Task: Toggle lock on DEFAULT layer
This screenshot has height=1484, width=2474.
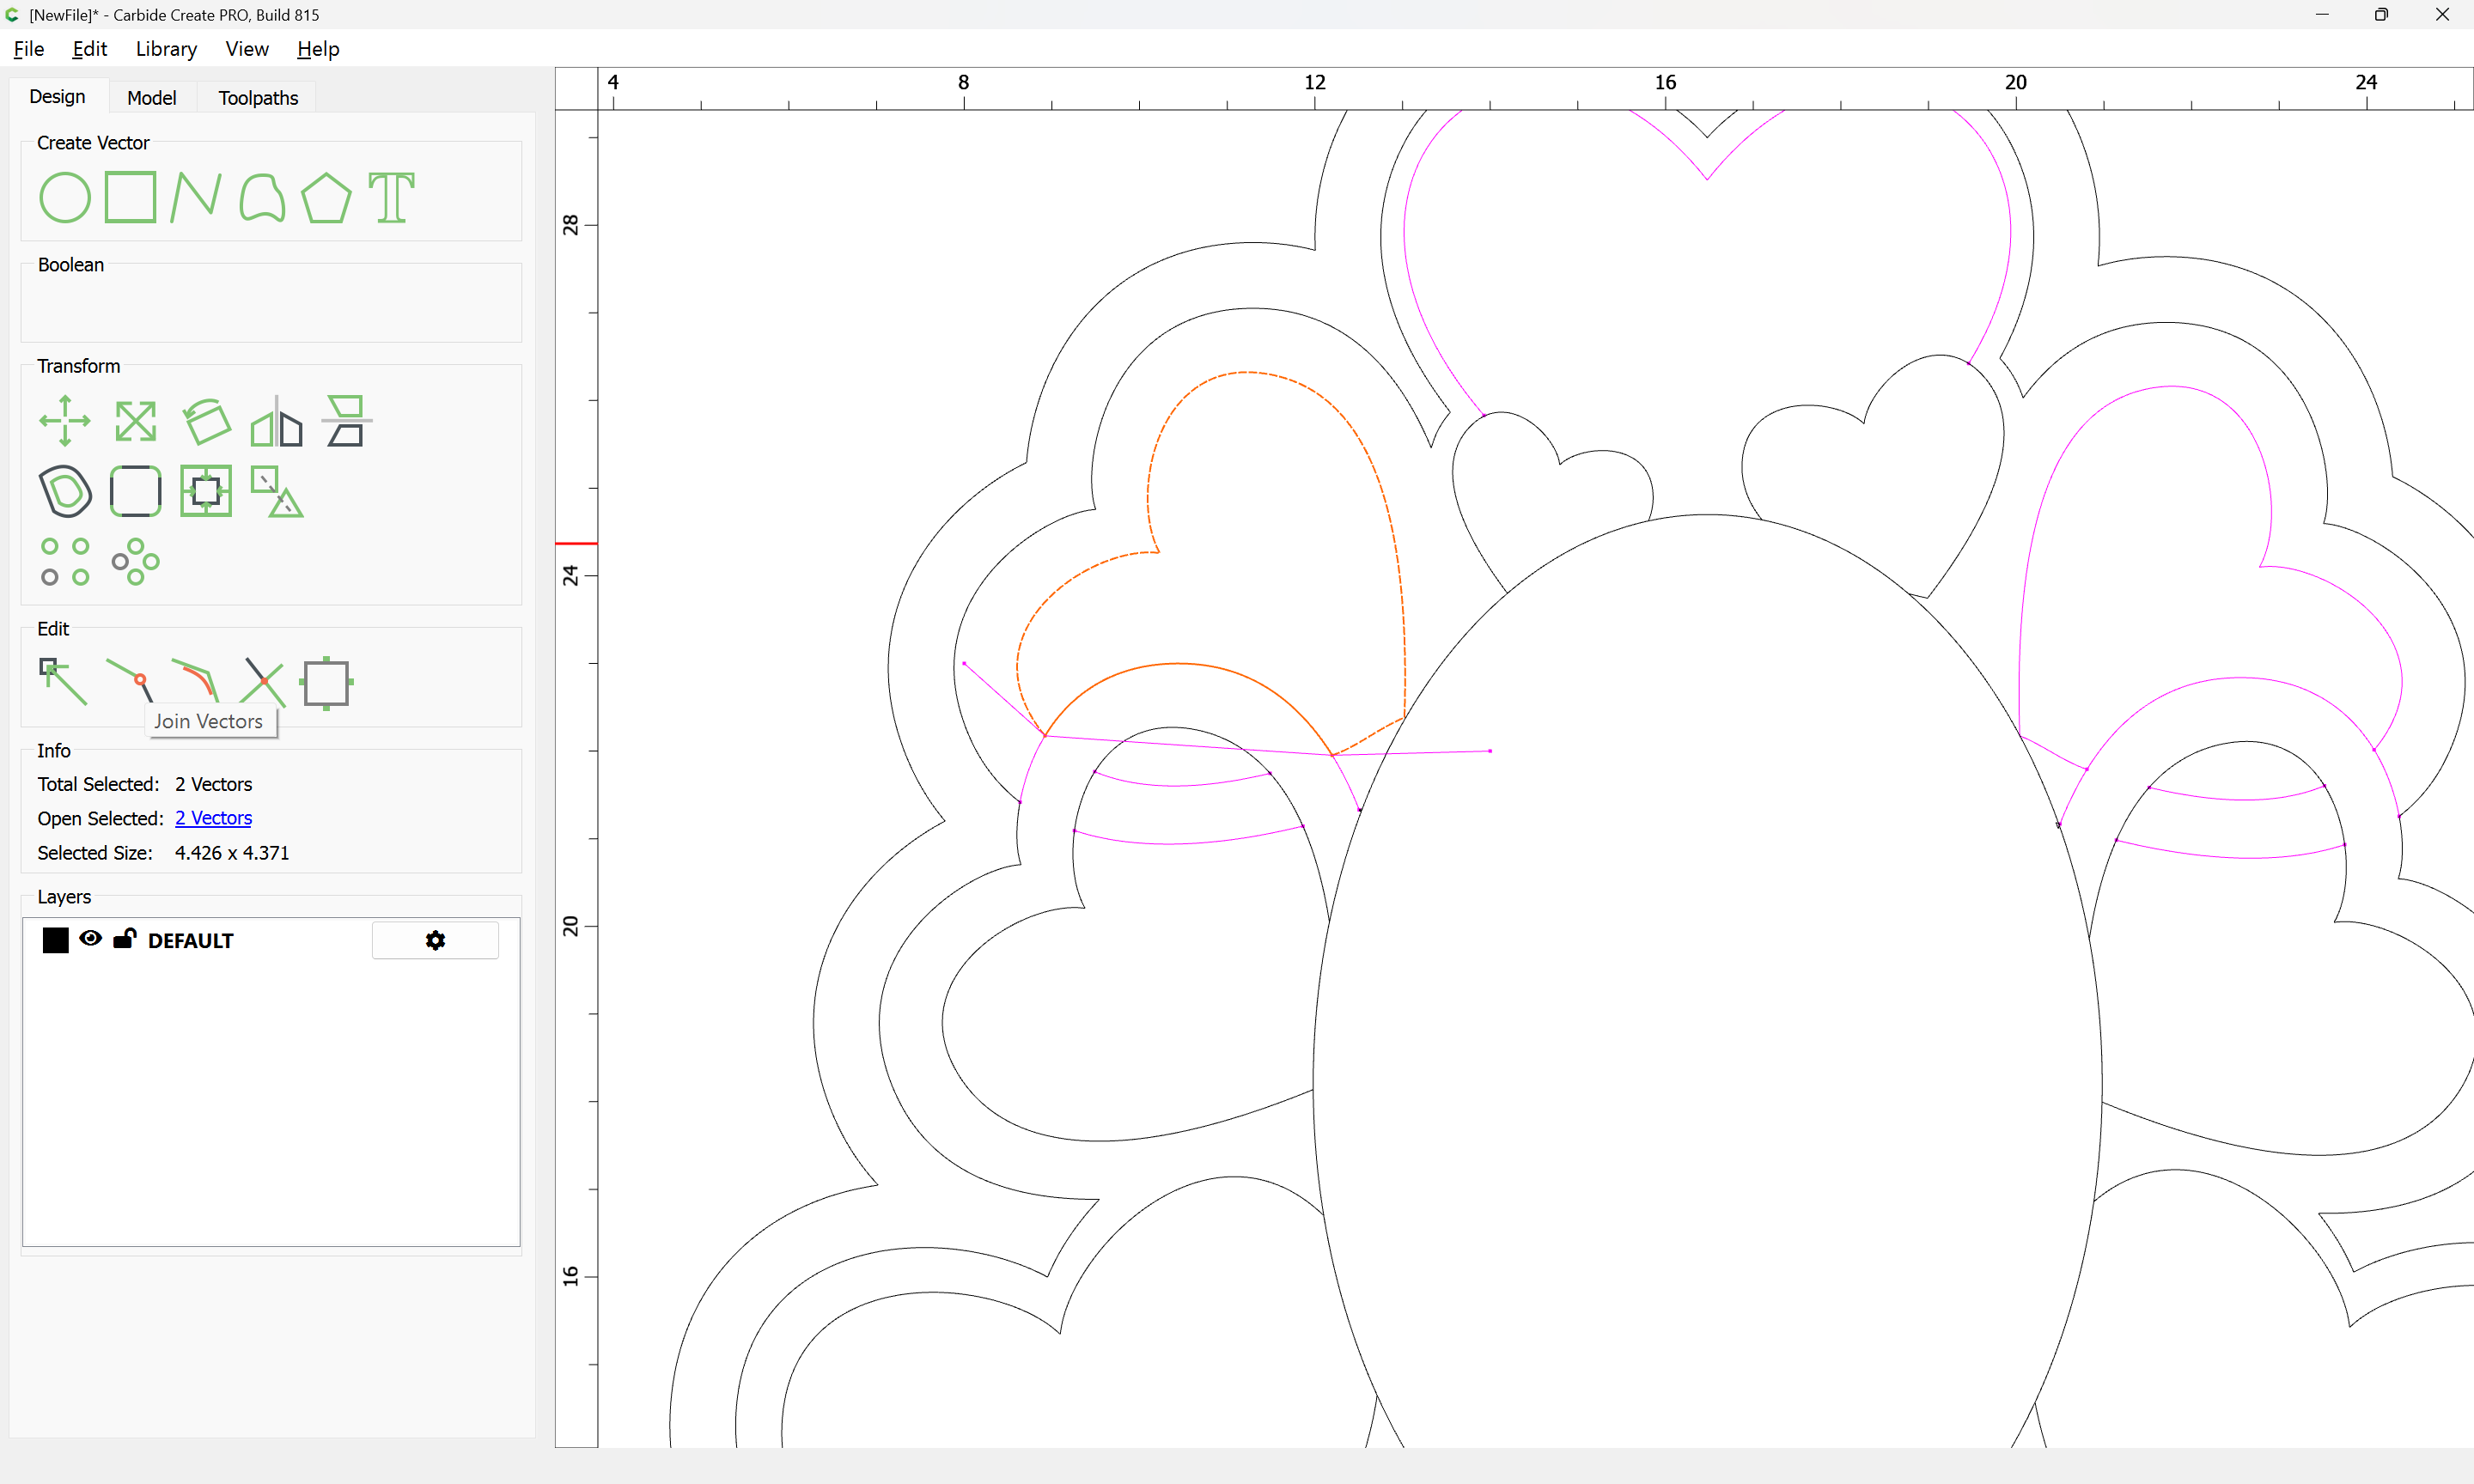Action: (125, 938)
